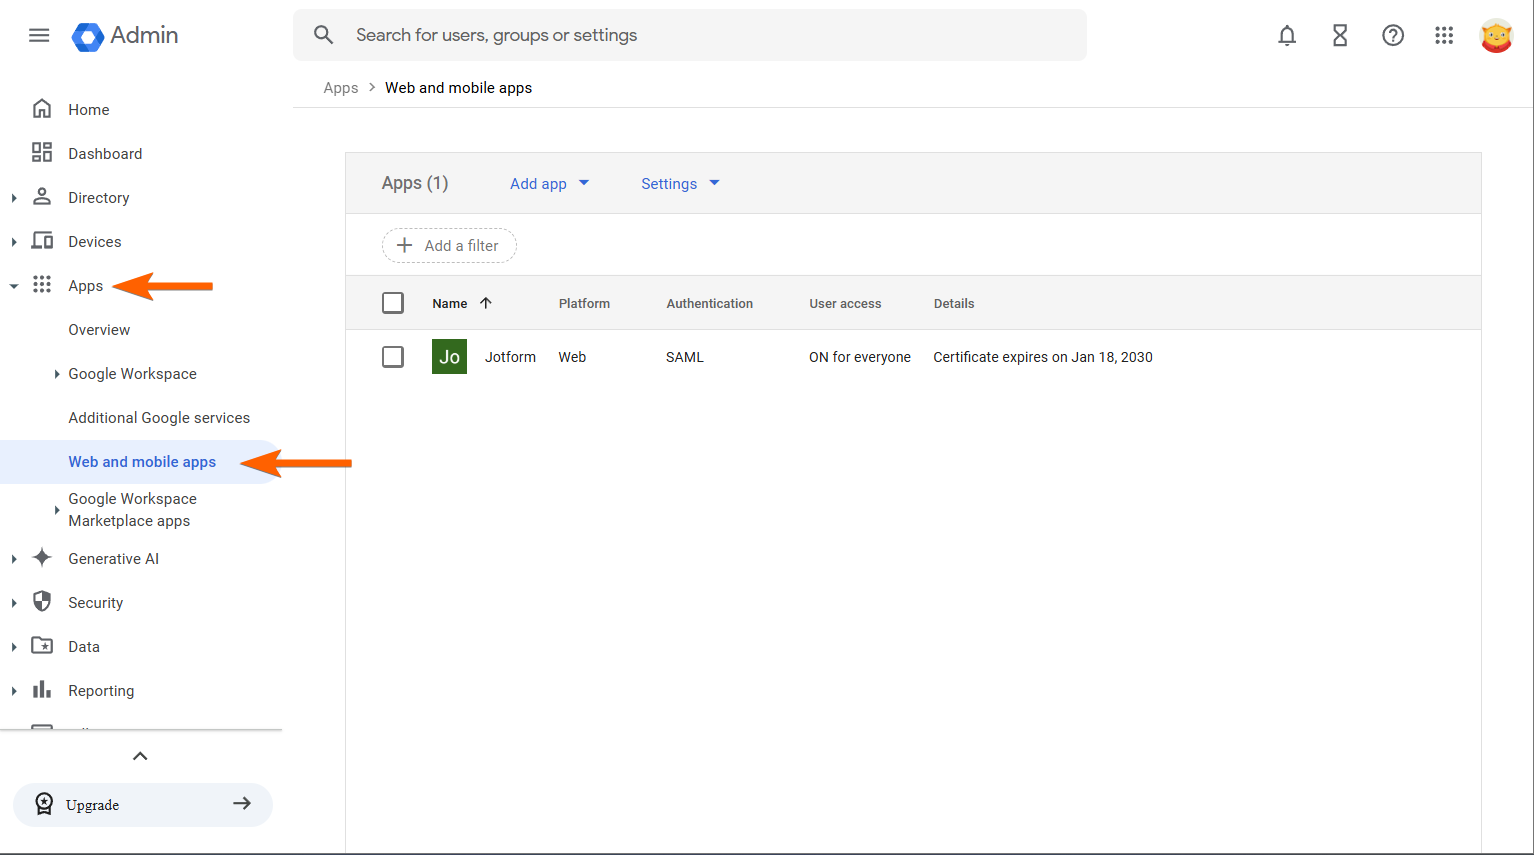Collapse the sidebar bottom chevron
Screen dimensions: 1534x855
point(140,756)
